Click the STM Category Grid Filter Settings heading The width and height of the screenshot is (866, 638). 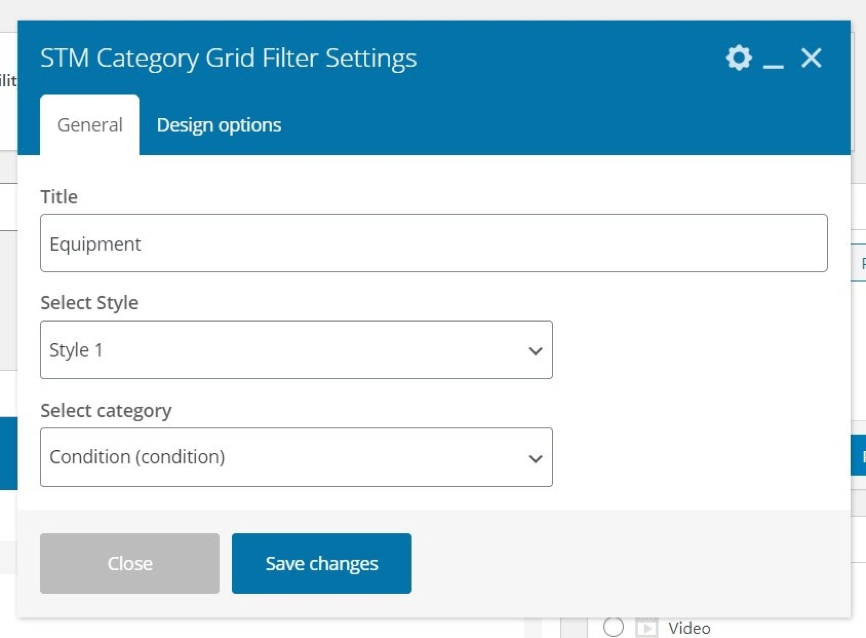pos(228,58)
